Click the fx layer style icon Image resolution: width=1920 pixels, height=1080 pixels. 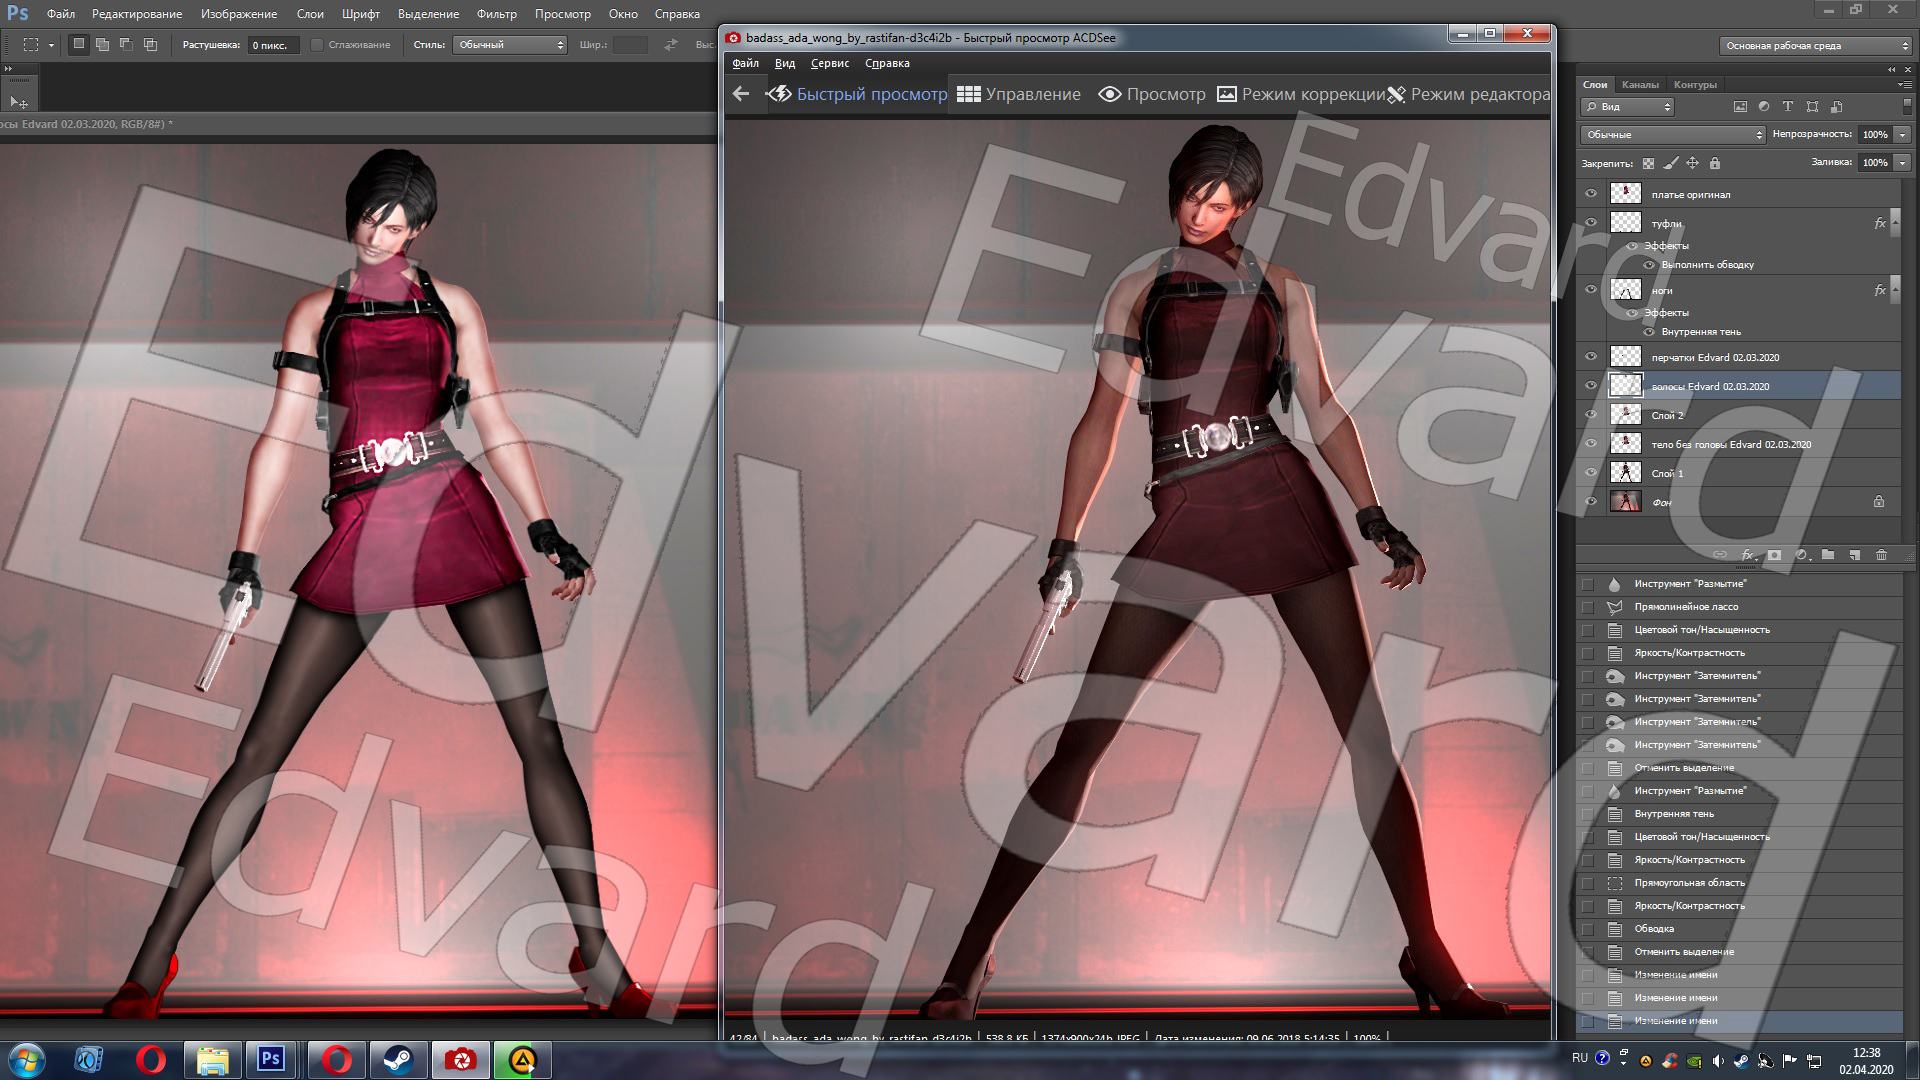pyautogui.click(x=1747, y=555)
